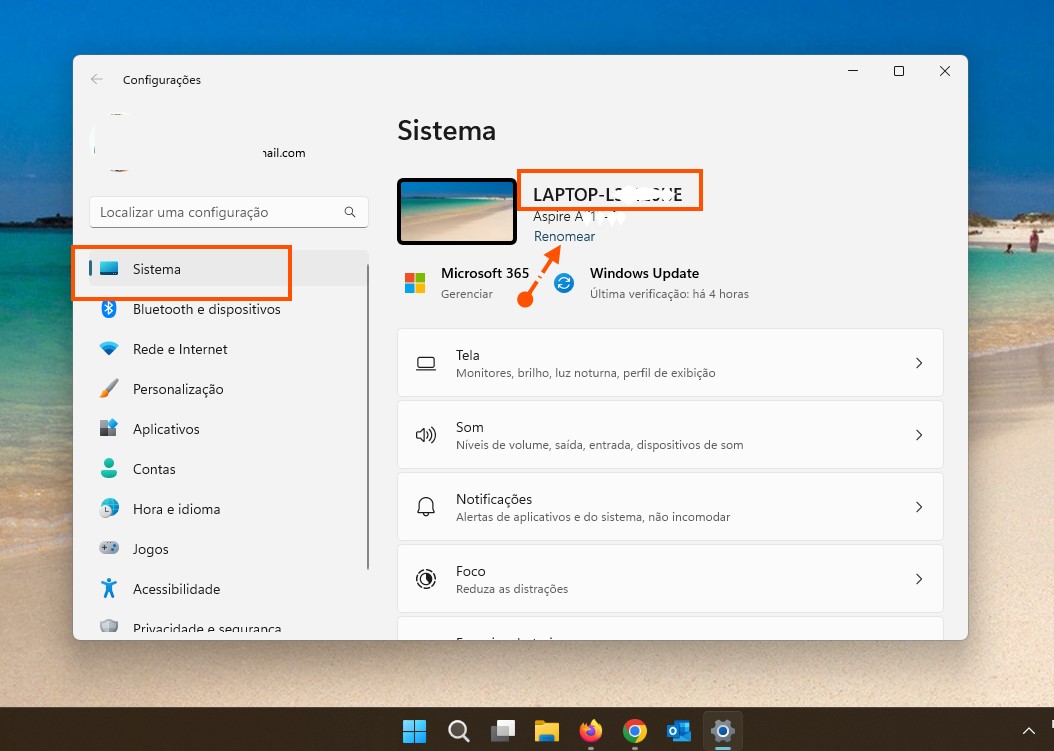Click Gerenciar under Microsoft 365

pyautogui.click(x=467, y=294)
